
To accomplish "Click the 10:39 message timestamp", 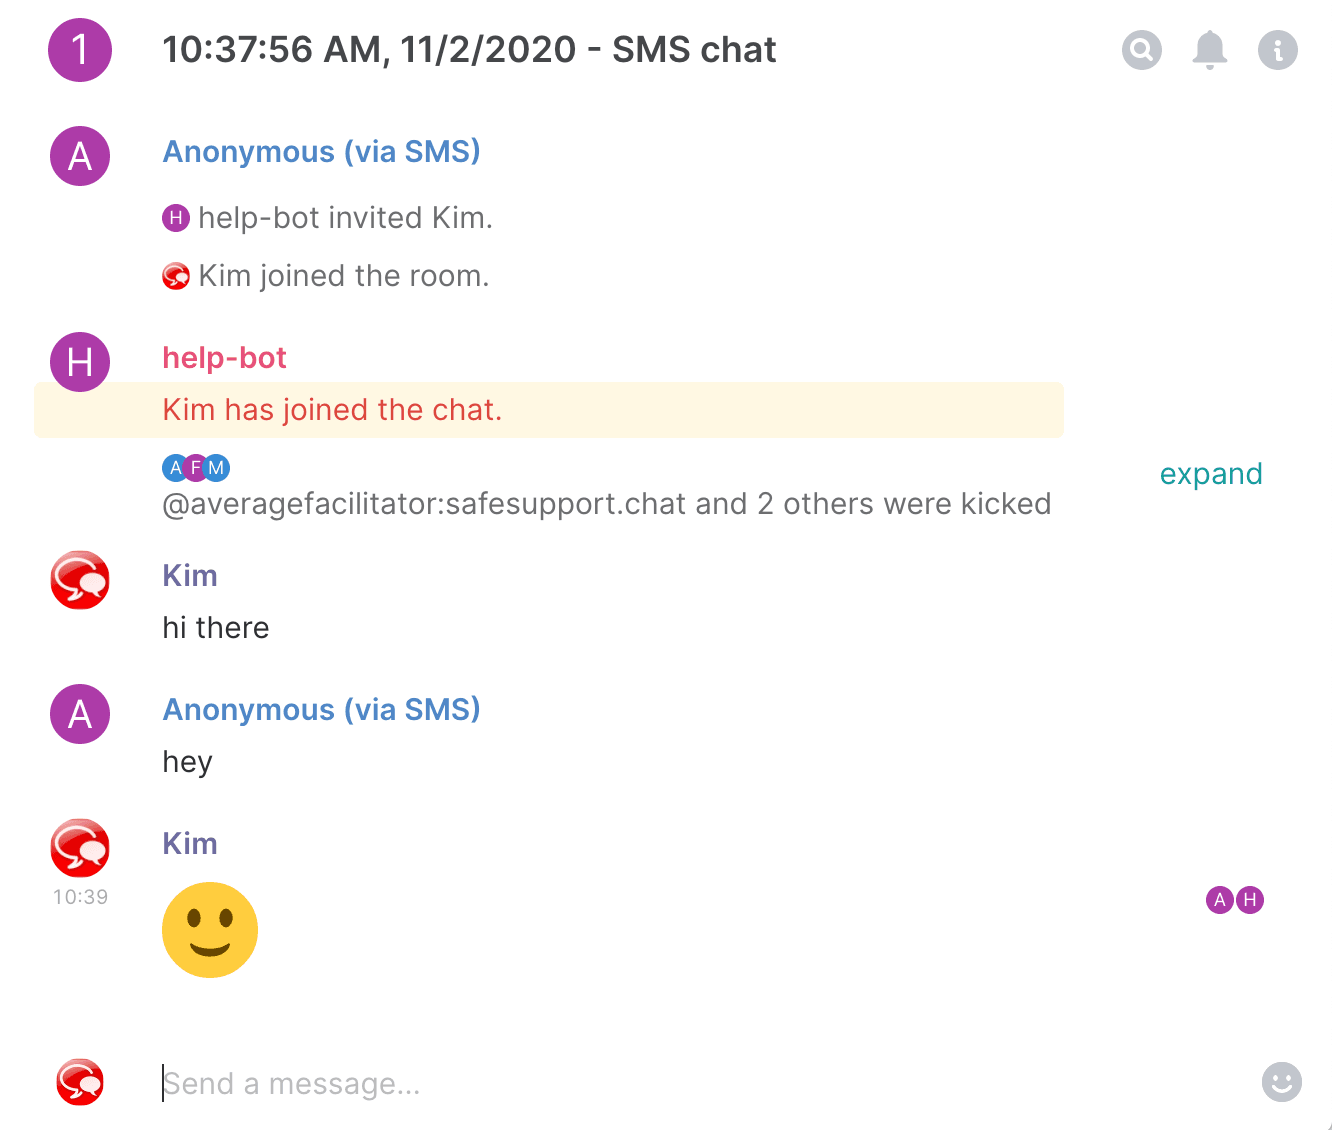I will pos(80,897).
